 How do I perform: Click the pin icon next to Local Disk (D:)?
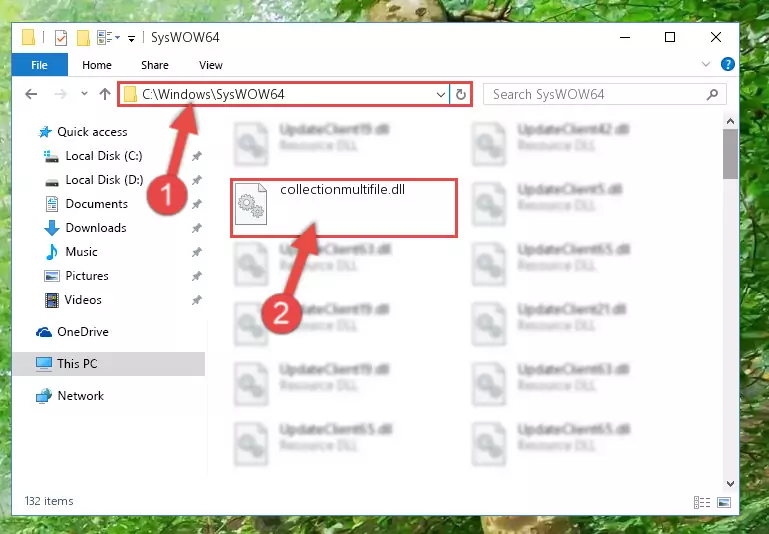tap(196, 180)
